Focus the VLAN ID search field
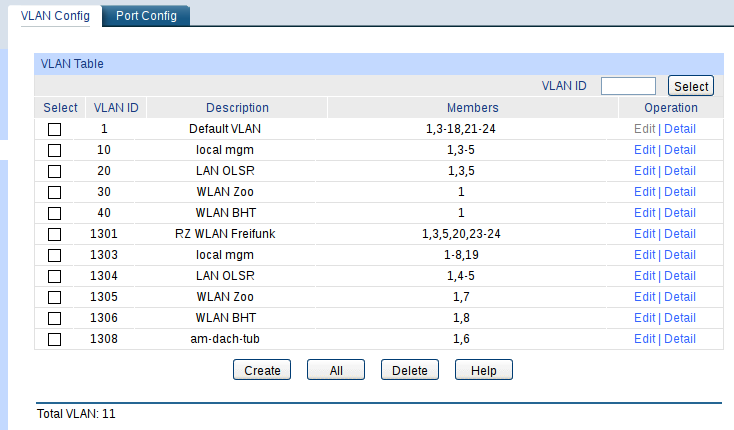This screenshot has height=430, width=734. tap(628, 86)
